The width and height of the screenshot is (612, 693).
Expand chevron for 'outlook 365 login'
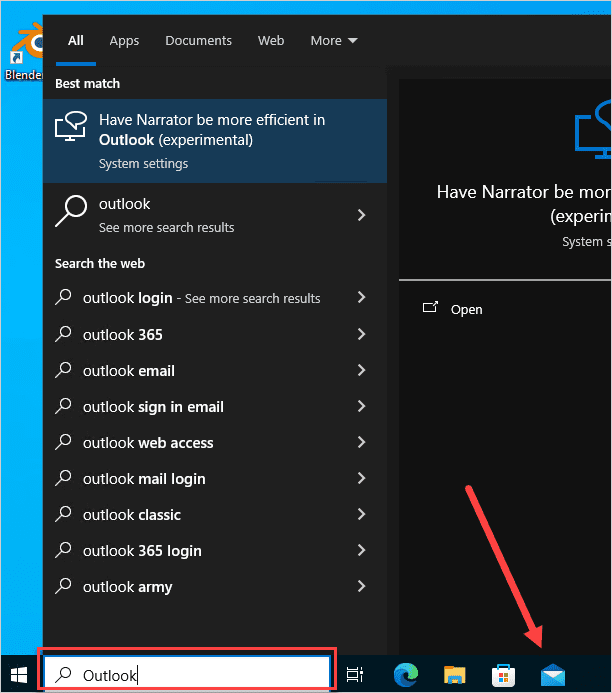(x=361, y=550)
